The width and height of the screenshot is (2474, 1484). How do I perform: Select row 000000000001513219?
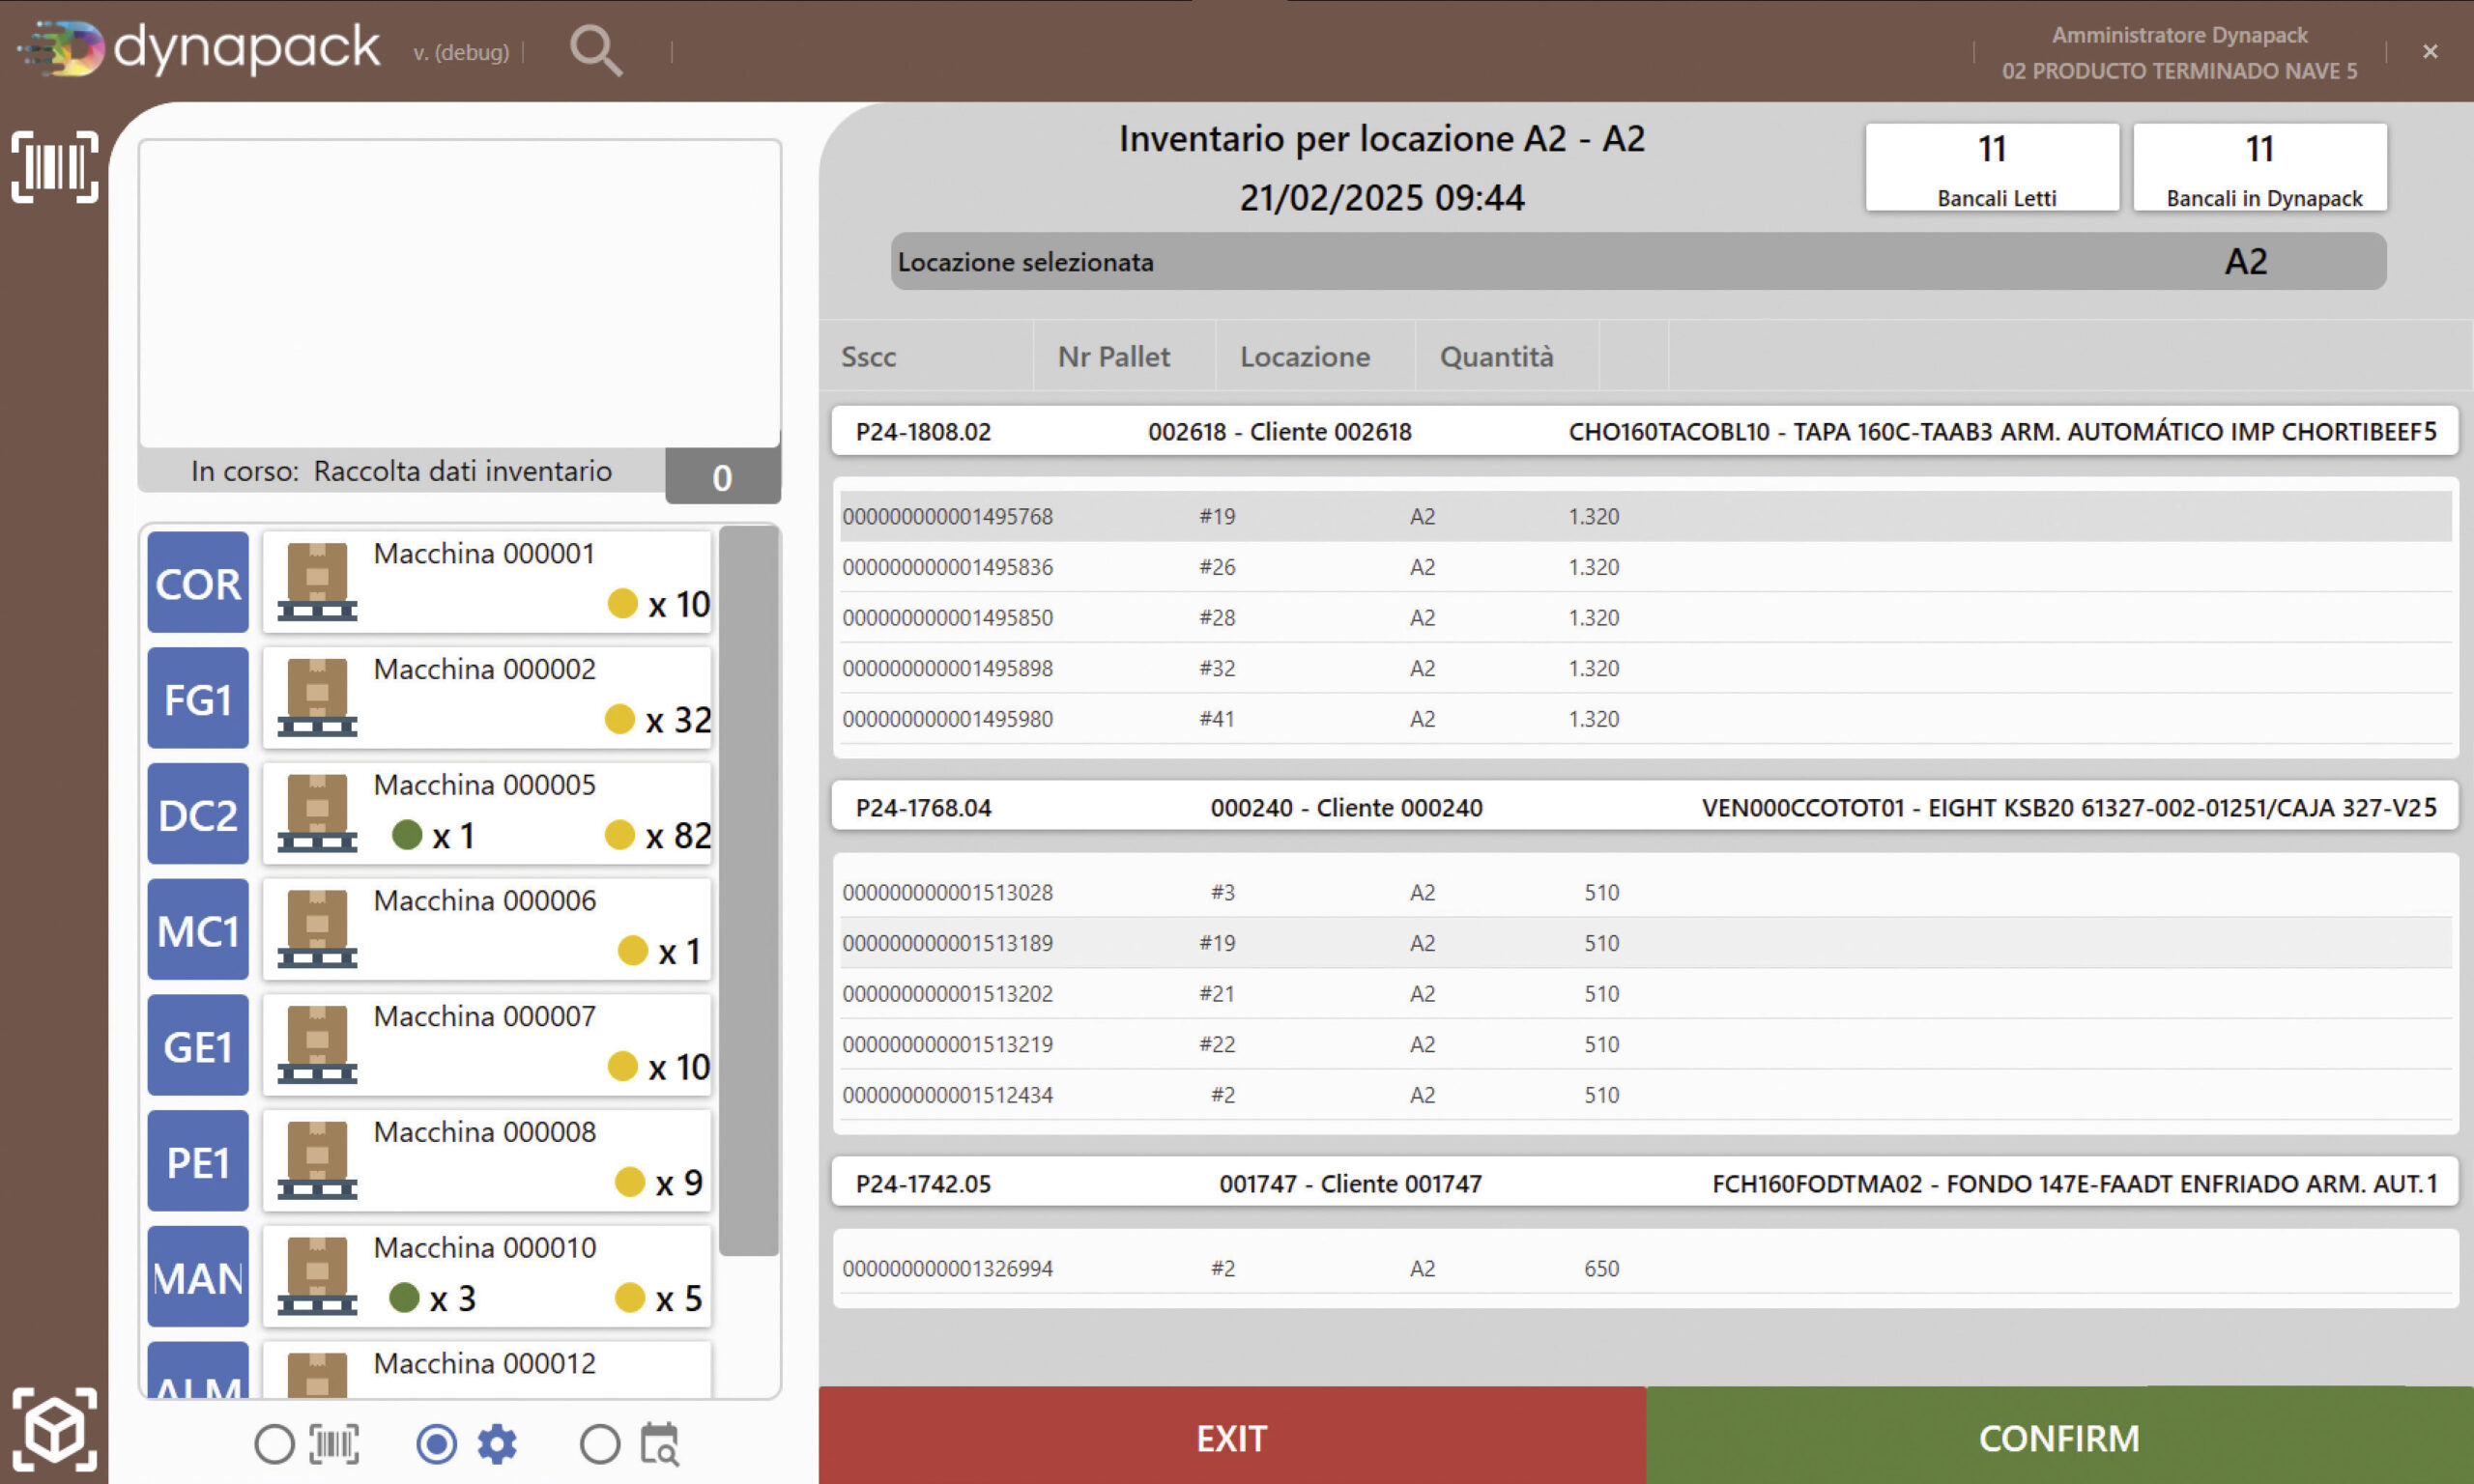pos(1645,1044)
